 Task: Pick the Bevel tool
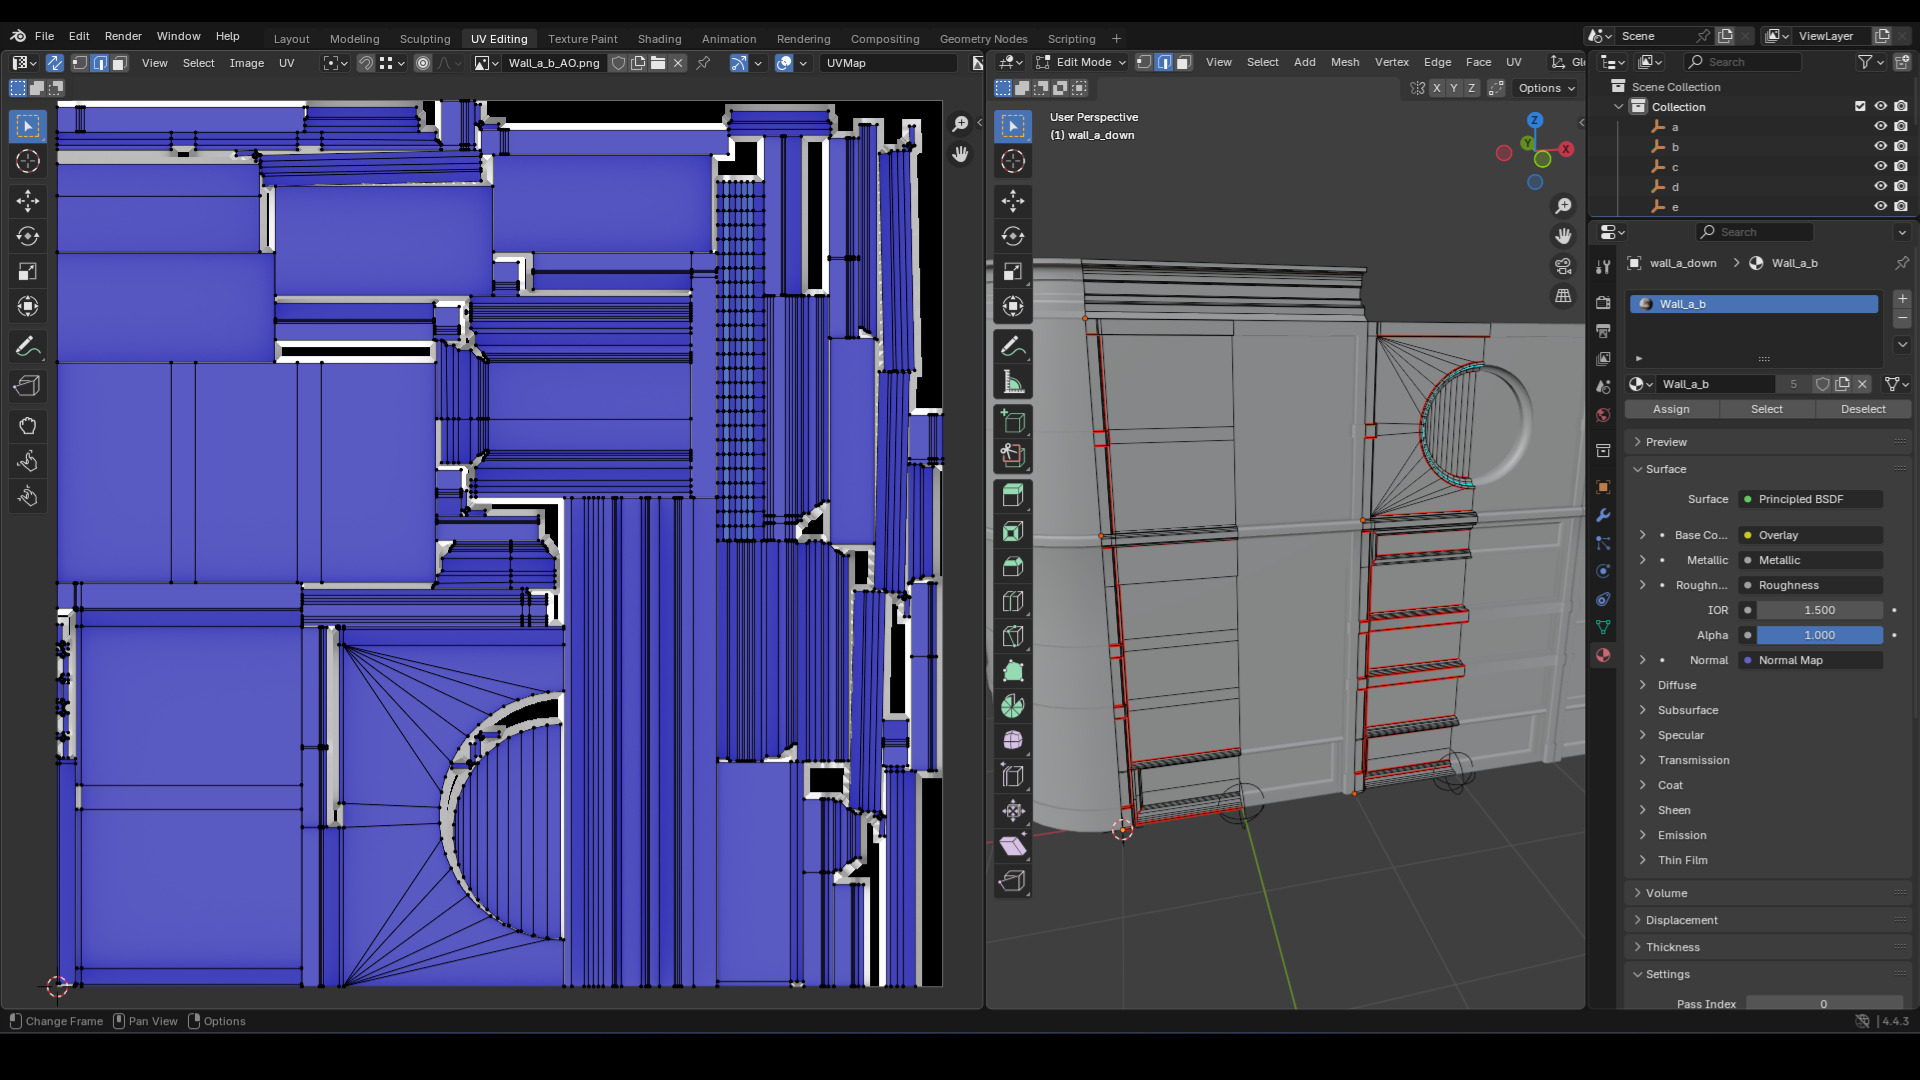click(x=1013, y=566)
